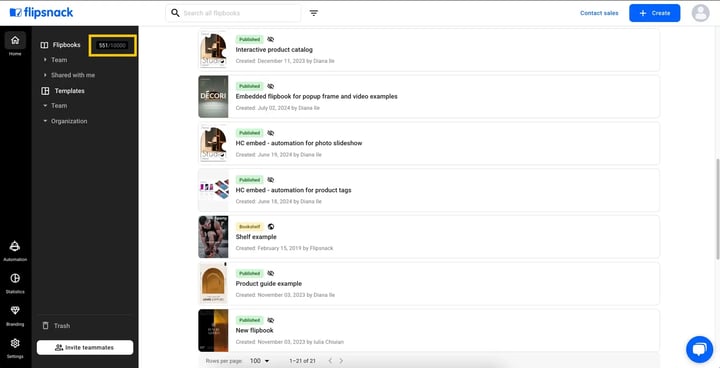Open the Flipsnack logo home link
This screenshot has width=720, height=368.
coord(41,13)
